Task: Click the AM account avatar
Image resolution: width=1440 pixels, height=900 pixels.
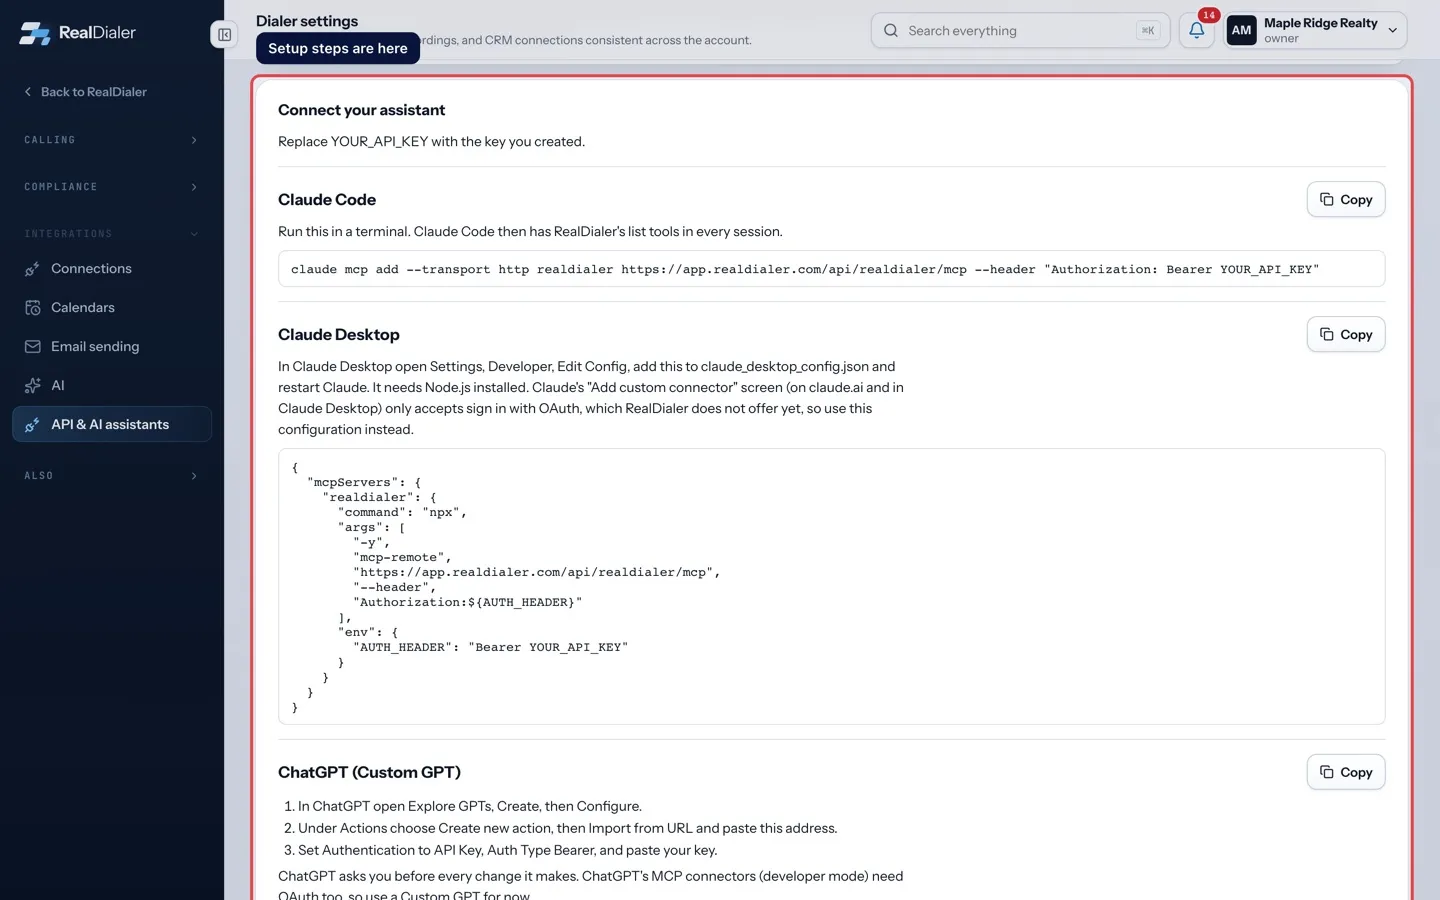Action: point(1241,30)
